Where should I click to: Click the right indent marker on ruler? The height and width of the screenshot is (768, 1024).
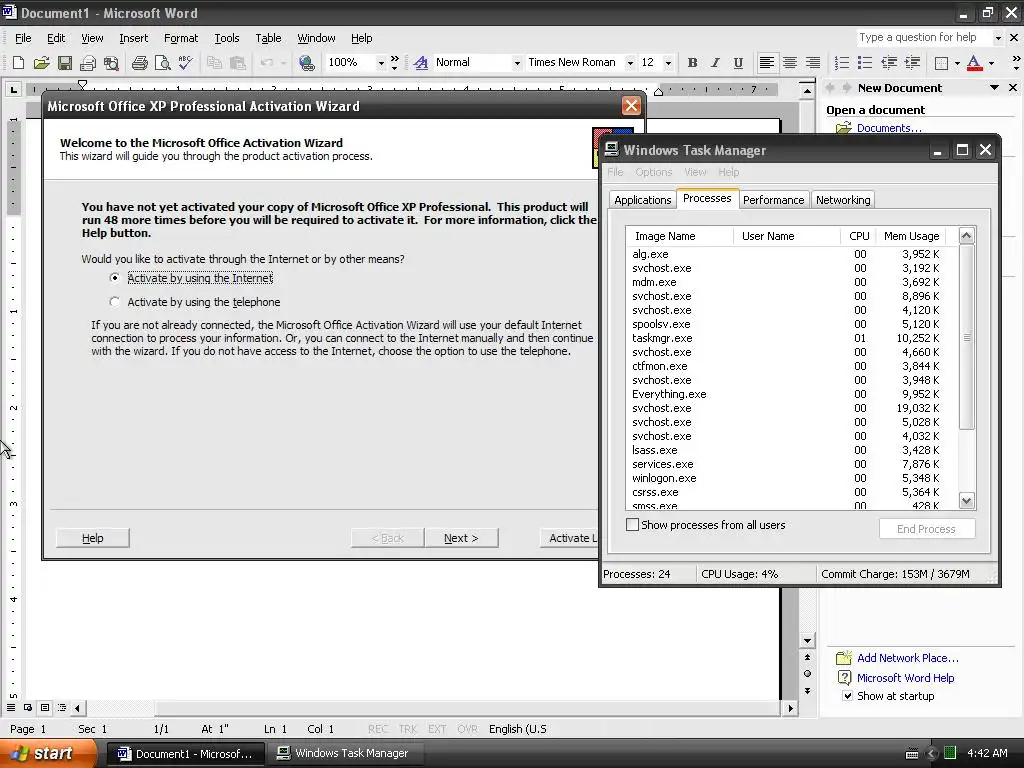pyautogui.click(x=658, y=92)
